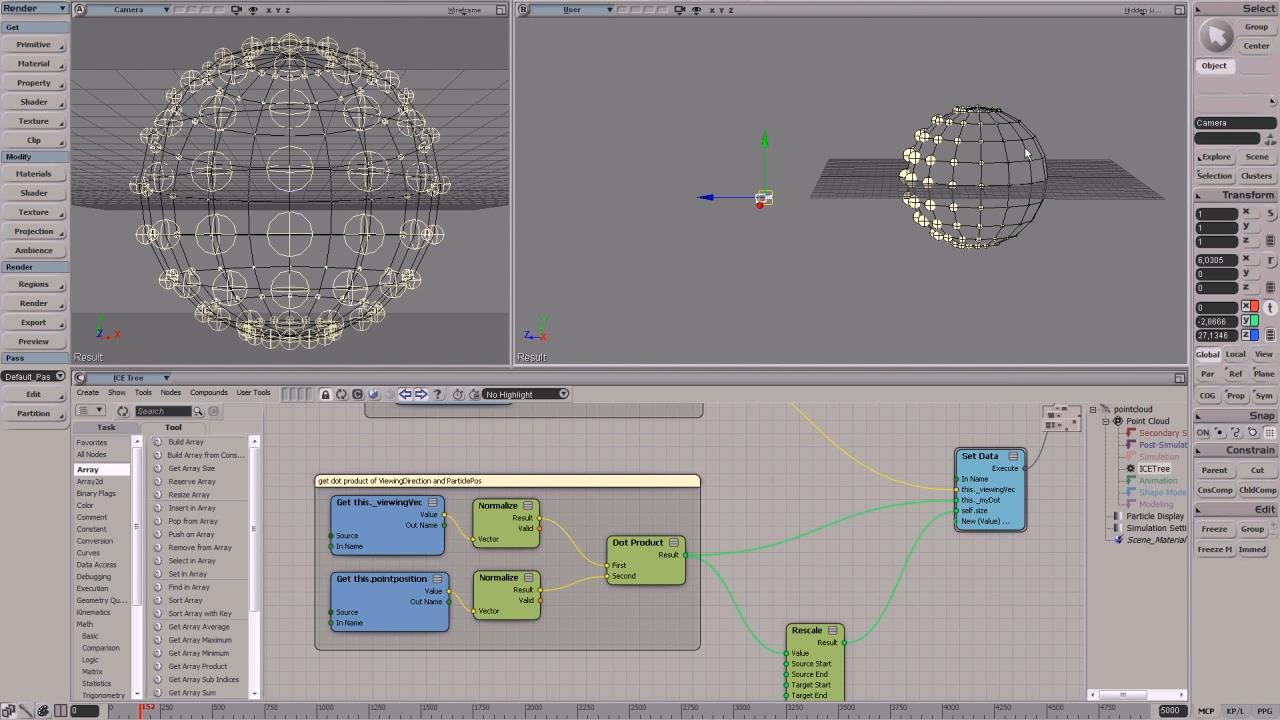The image size is (1280, 720).
Task: Select snap to grid icon
Action: tap(1270, 433)
